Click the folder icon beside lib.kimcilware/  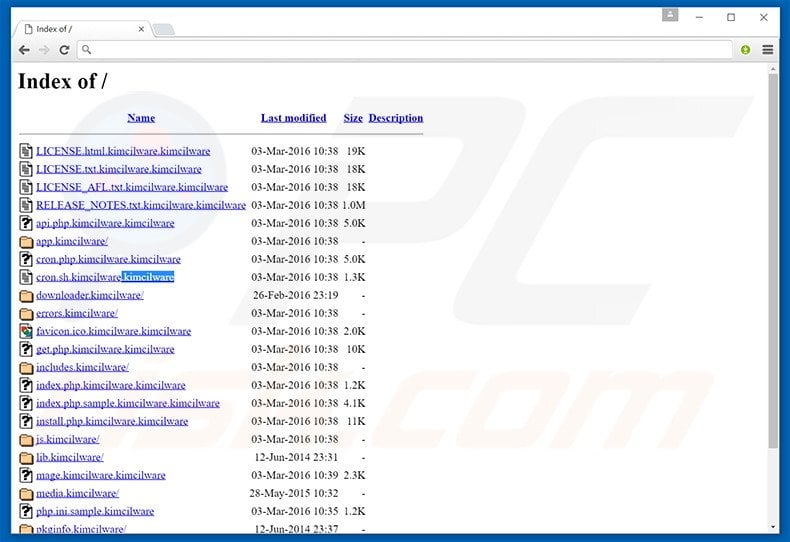coord(26,458)
